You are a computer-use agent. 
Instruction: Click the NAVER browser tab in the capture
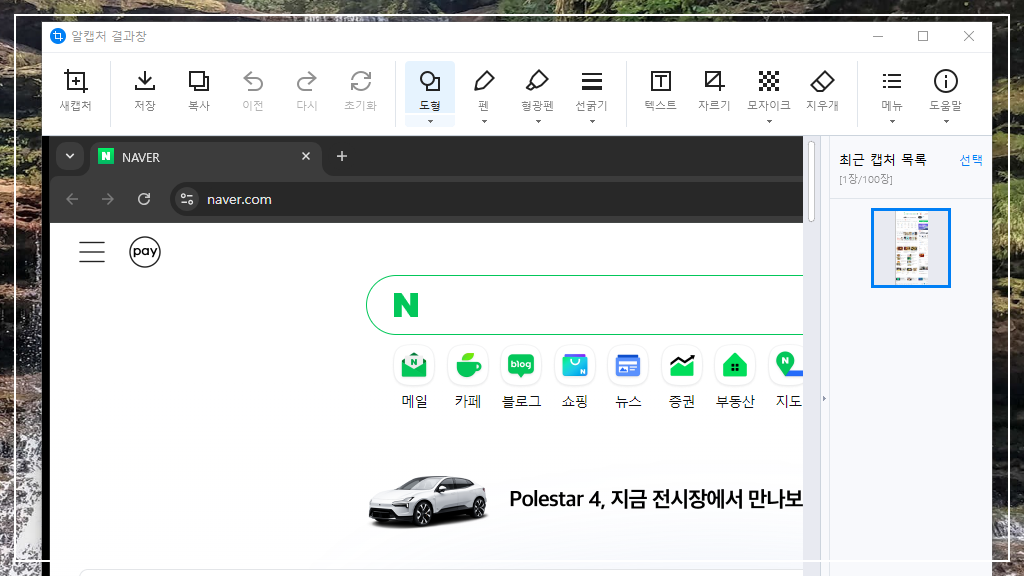206,157
